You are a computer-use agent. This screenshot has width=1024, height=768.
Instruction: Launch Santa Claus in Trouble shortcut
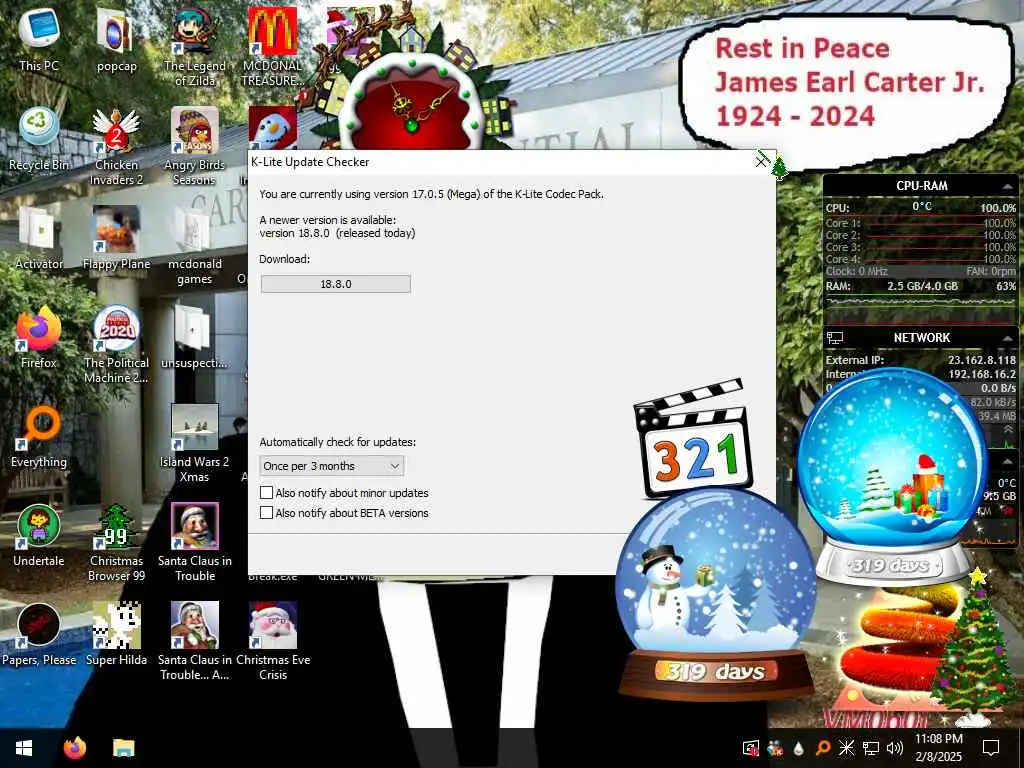195,543
